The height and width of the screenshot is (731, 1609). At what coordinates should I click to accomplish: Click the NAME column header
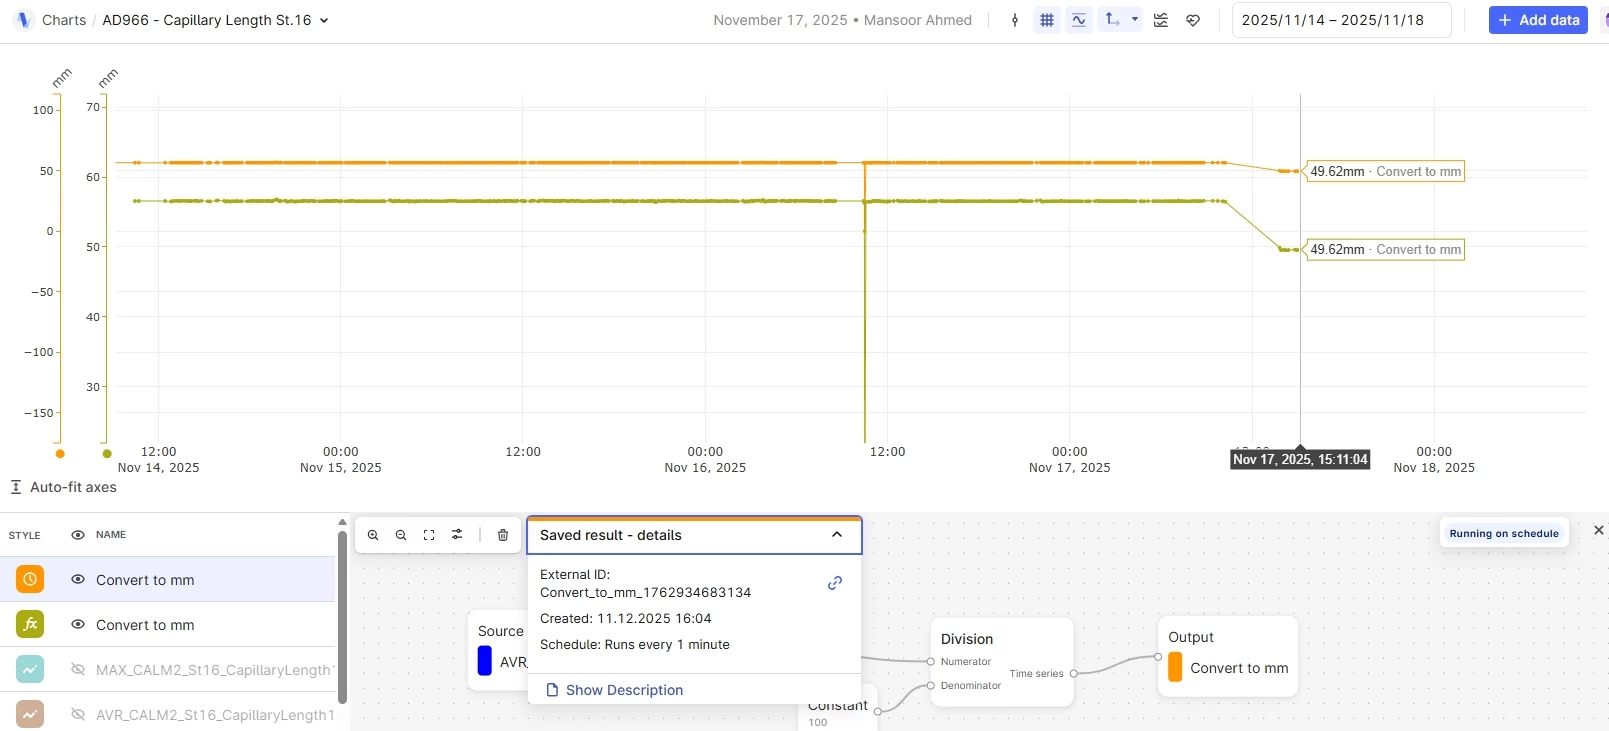click(111, 535)
